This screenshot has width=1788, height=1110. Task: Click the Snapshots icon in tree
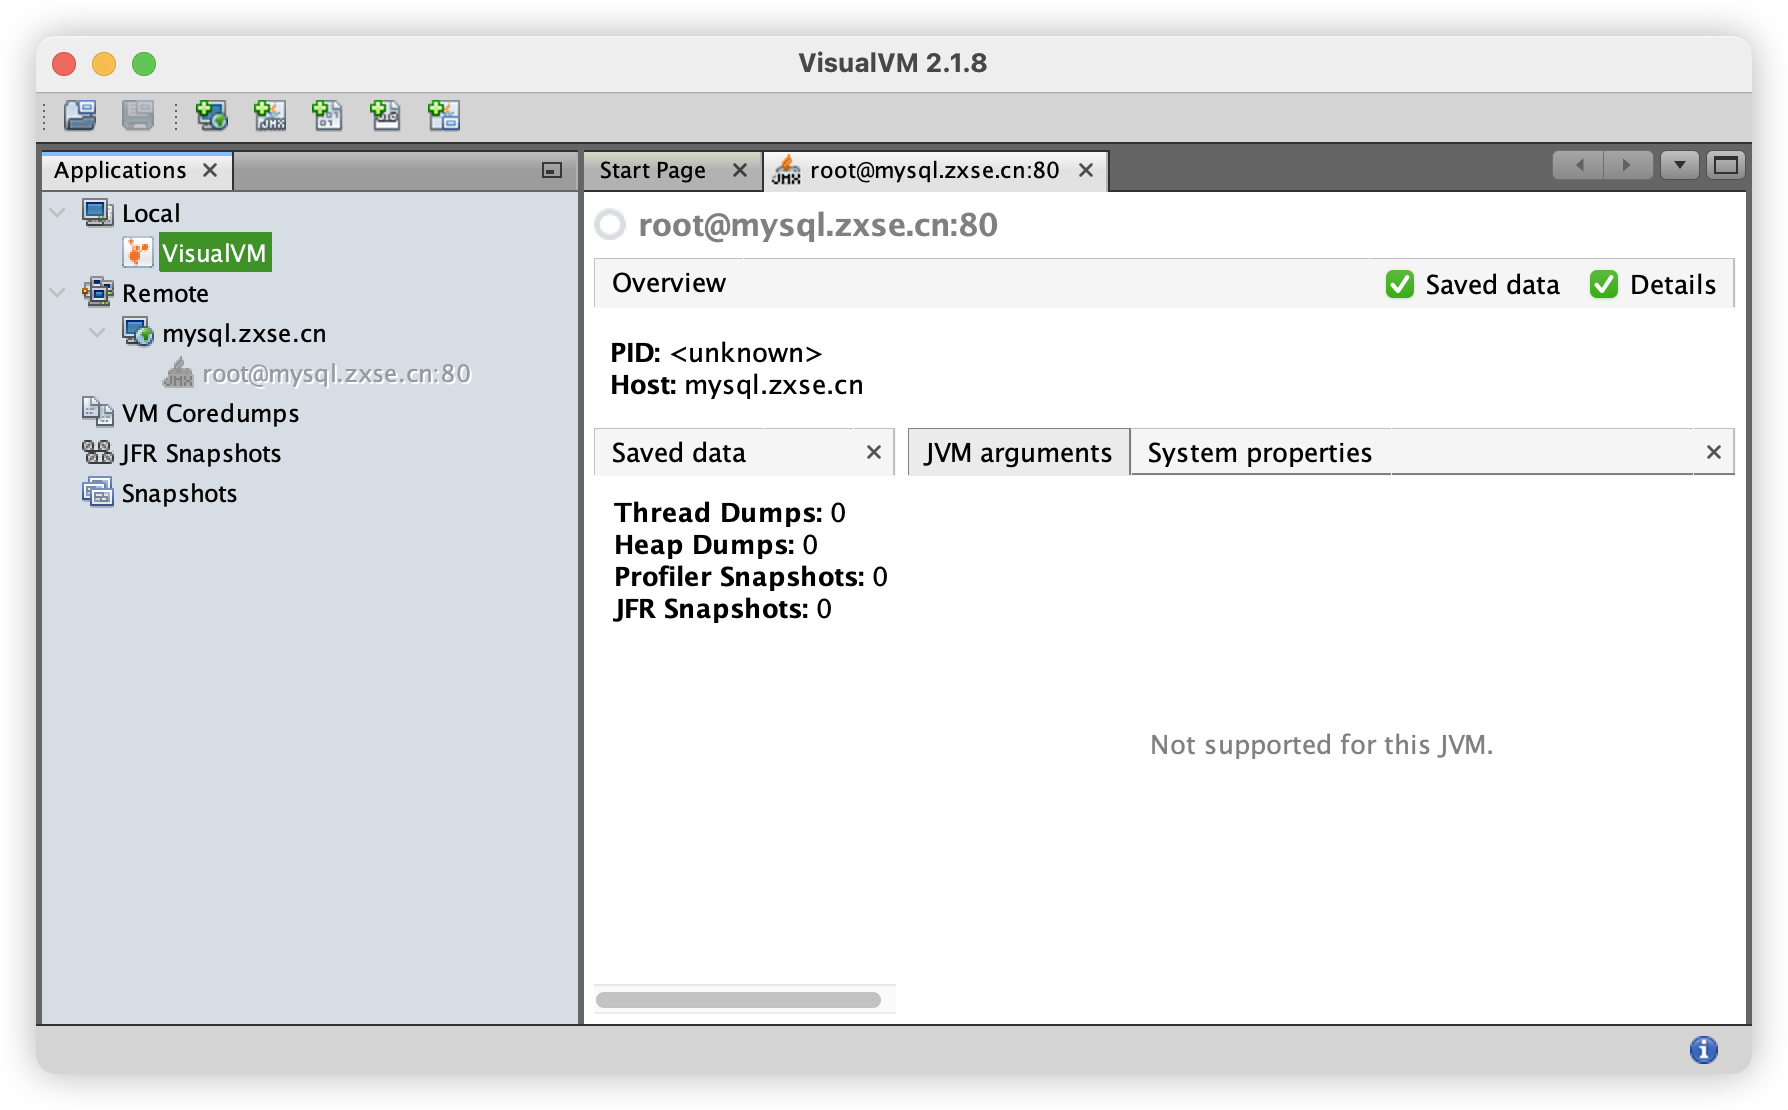tap(98, 493)
